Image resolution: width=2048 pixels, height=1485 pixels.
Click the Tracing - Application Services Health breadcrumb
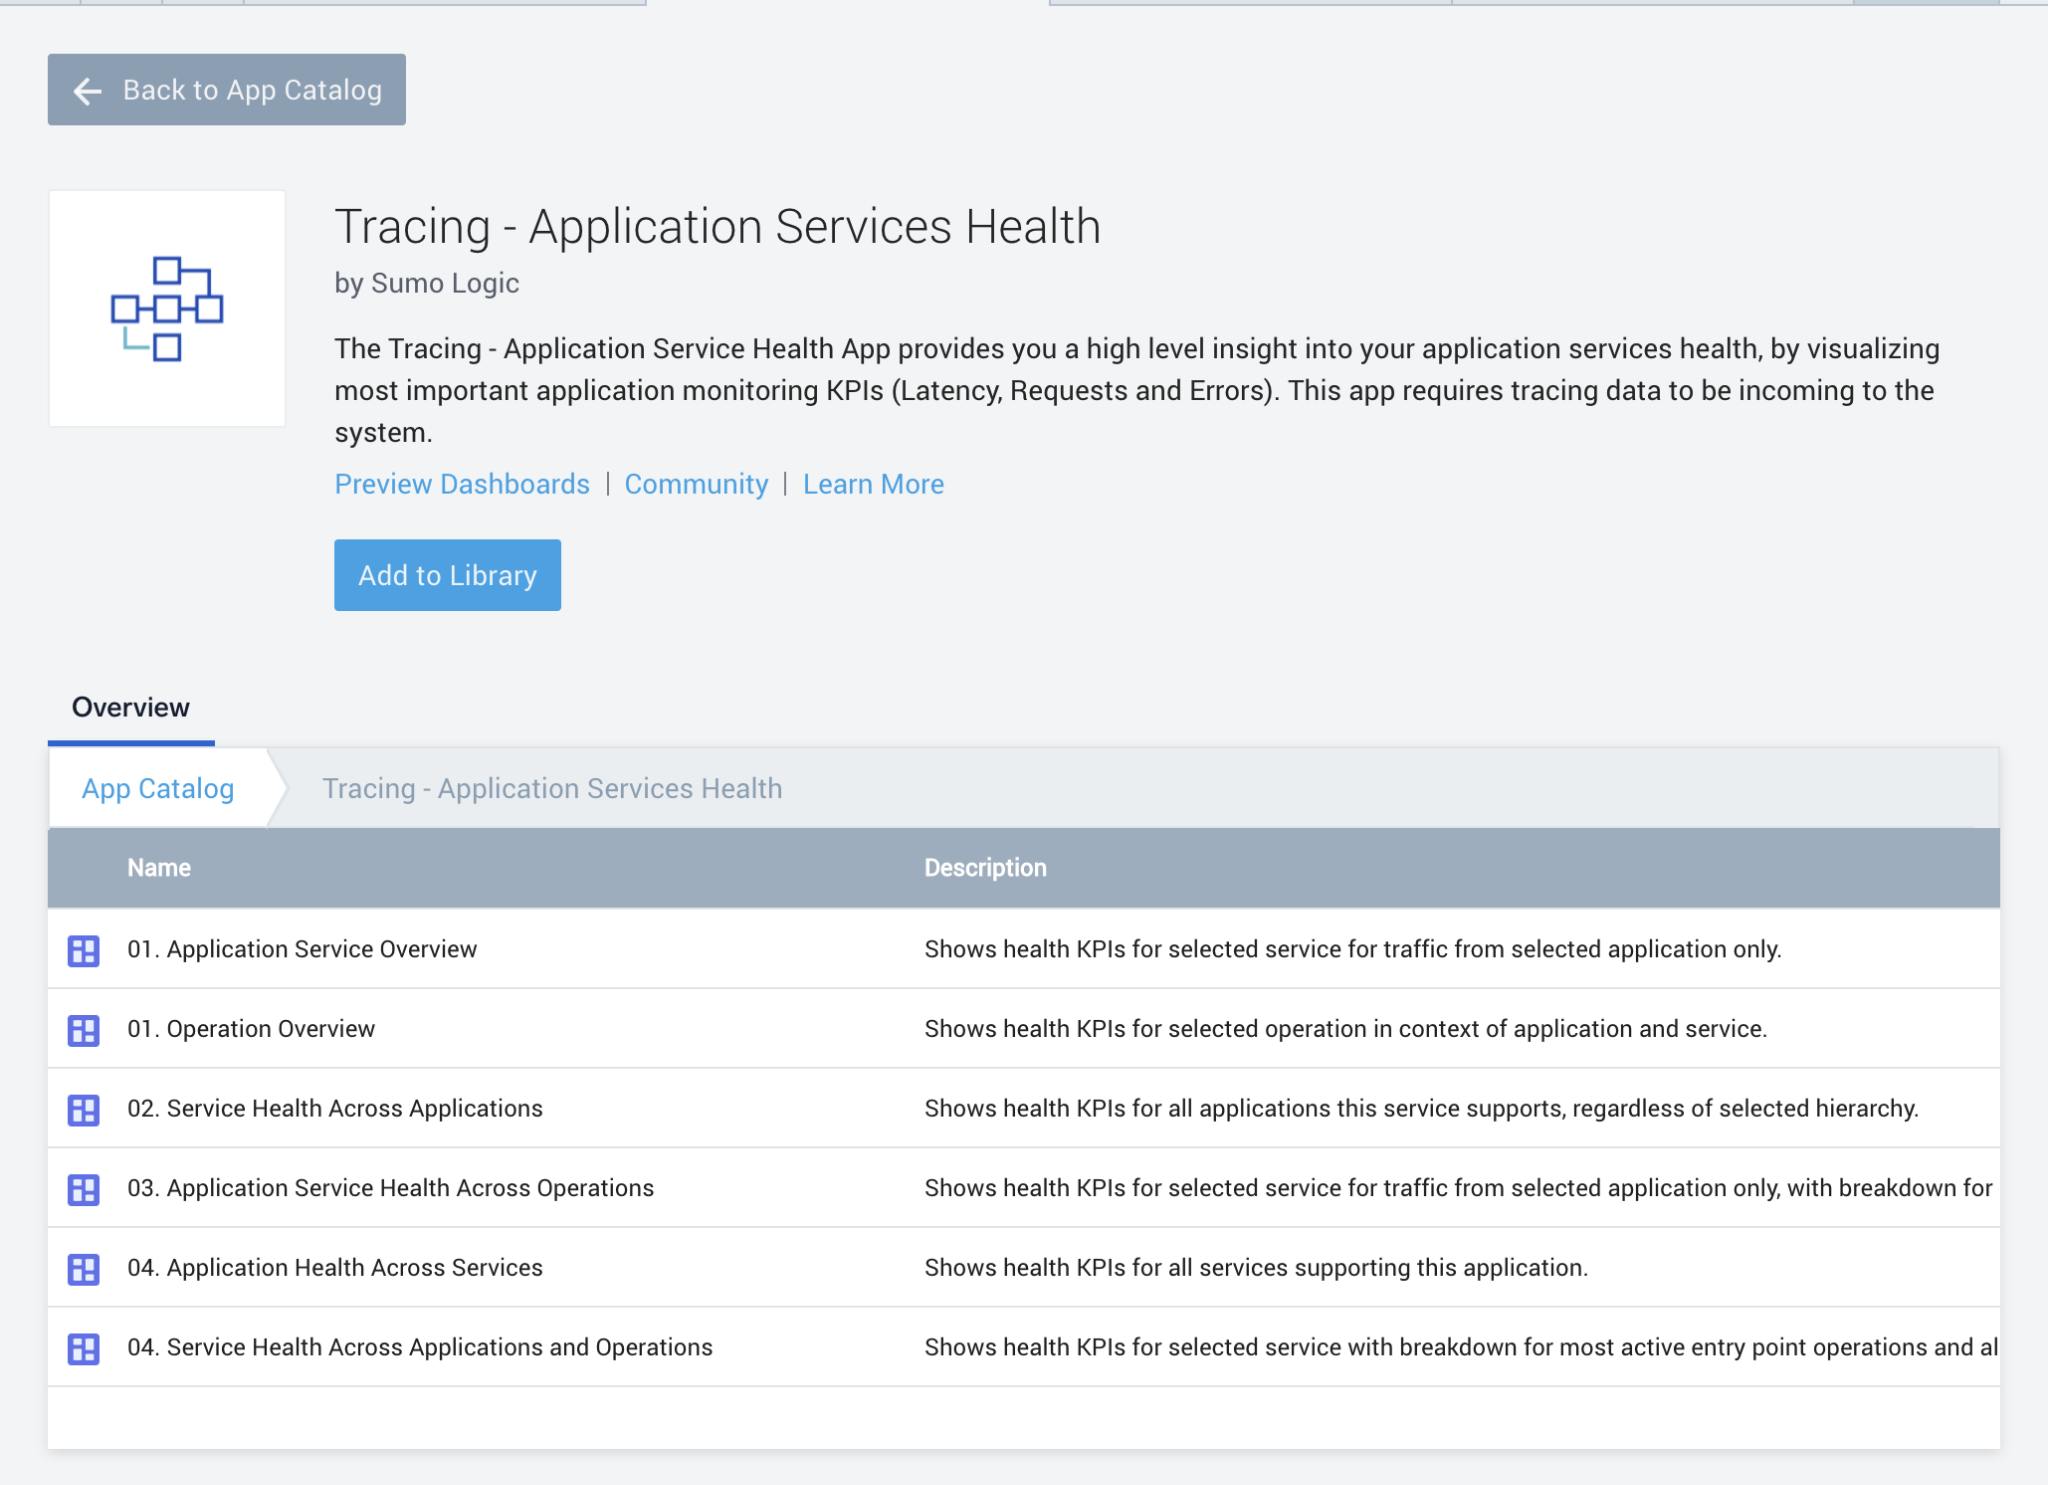(552, 788)
